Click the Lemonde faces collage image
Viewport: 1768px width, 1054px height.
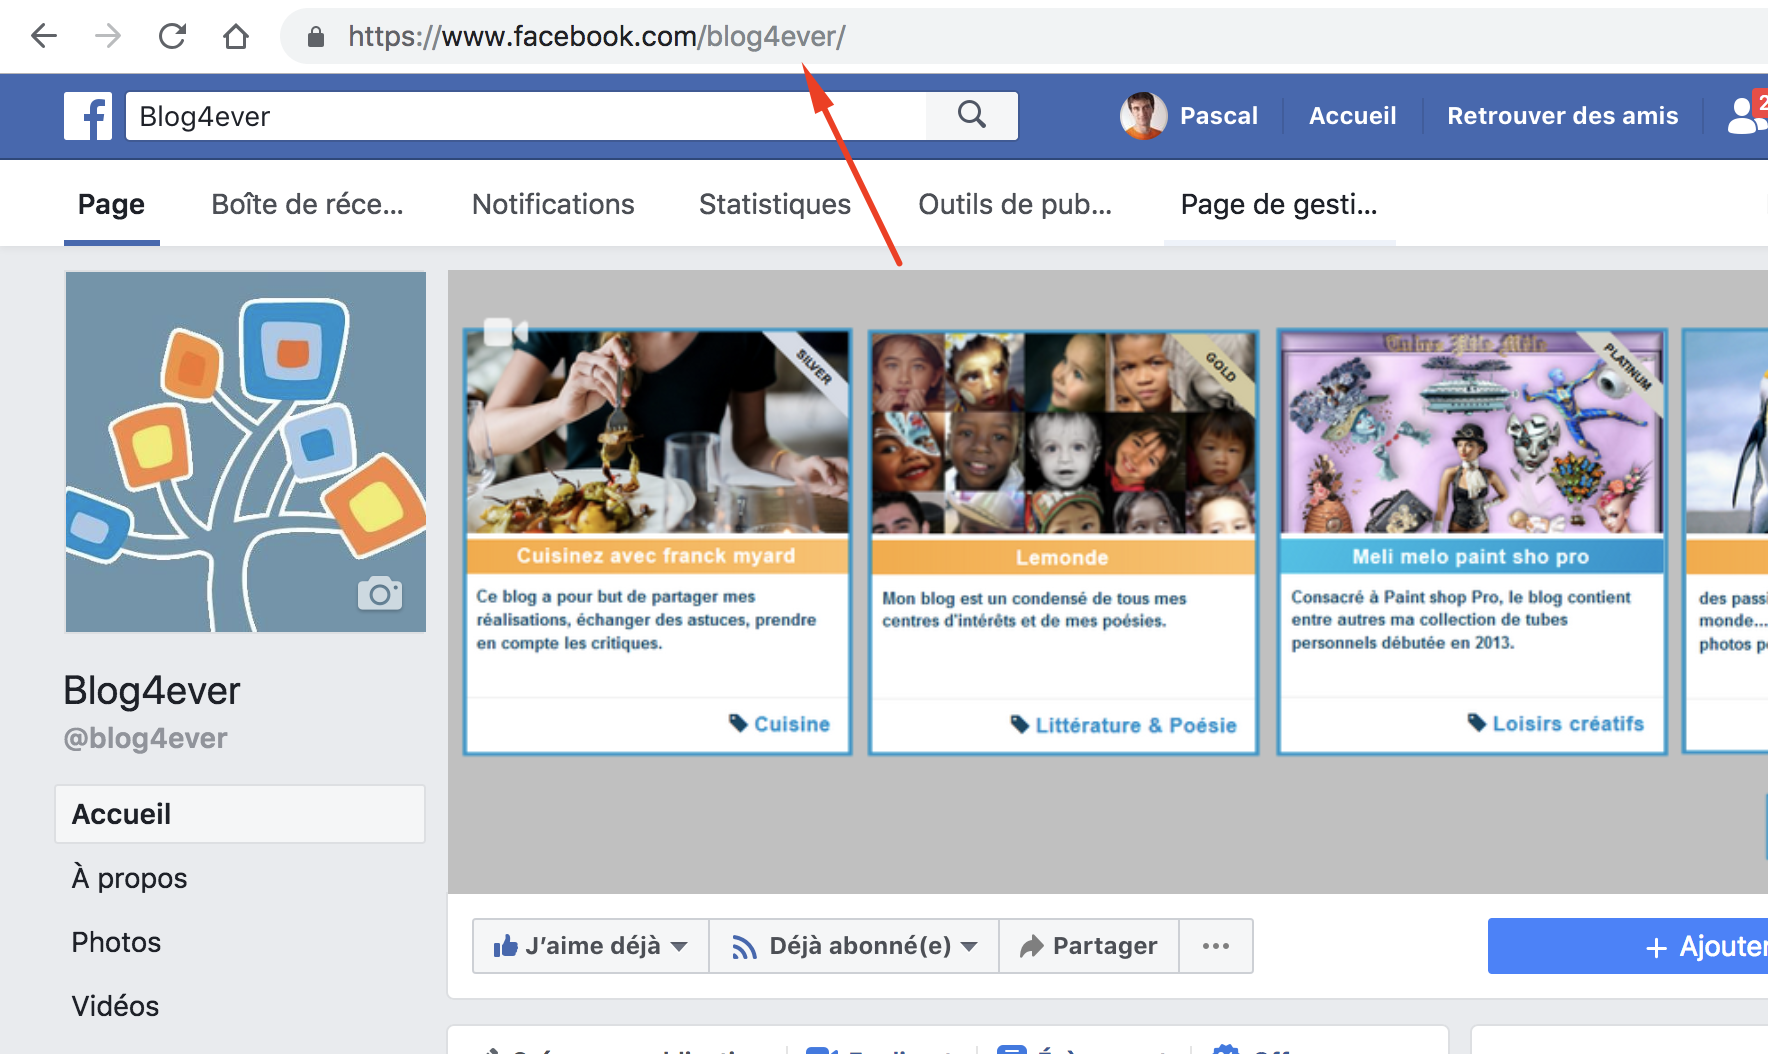1063,434
